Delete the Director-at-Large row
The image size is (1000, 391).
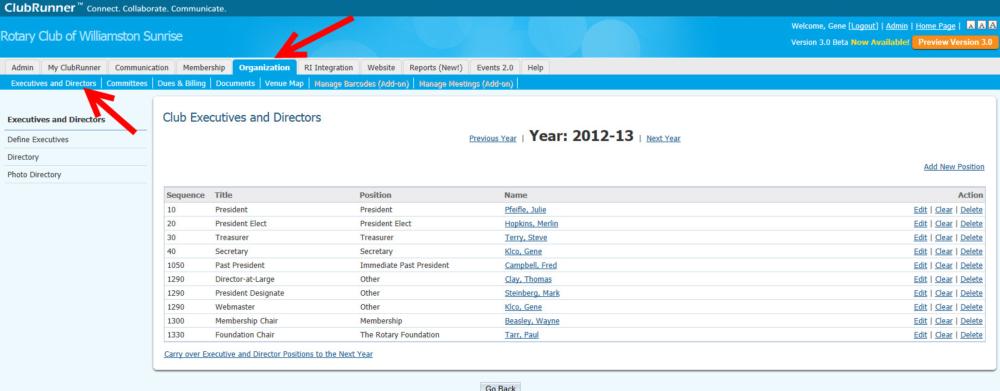click(971, 279)
